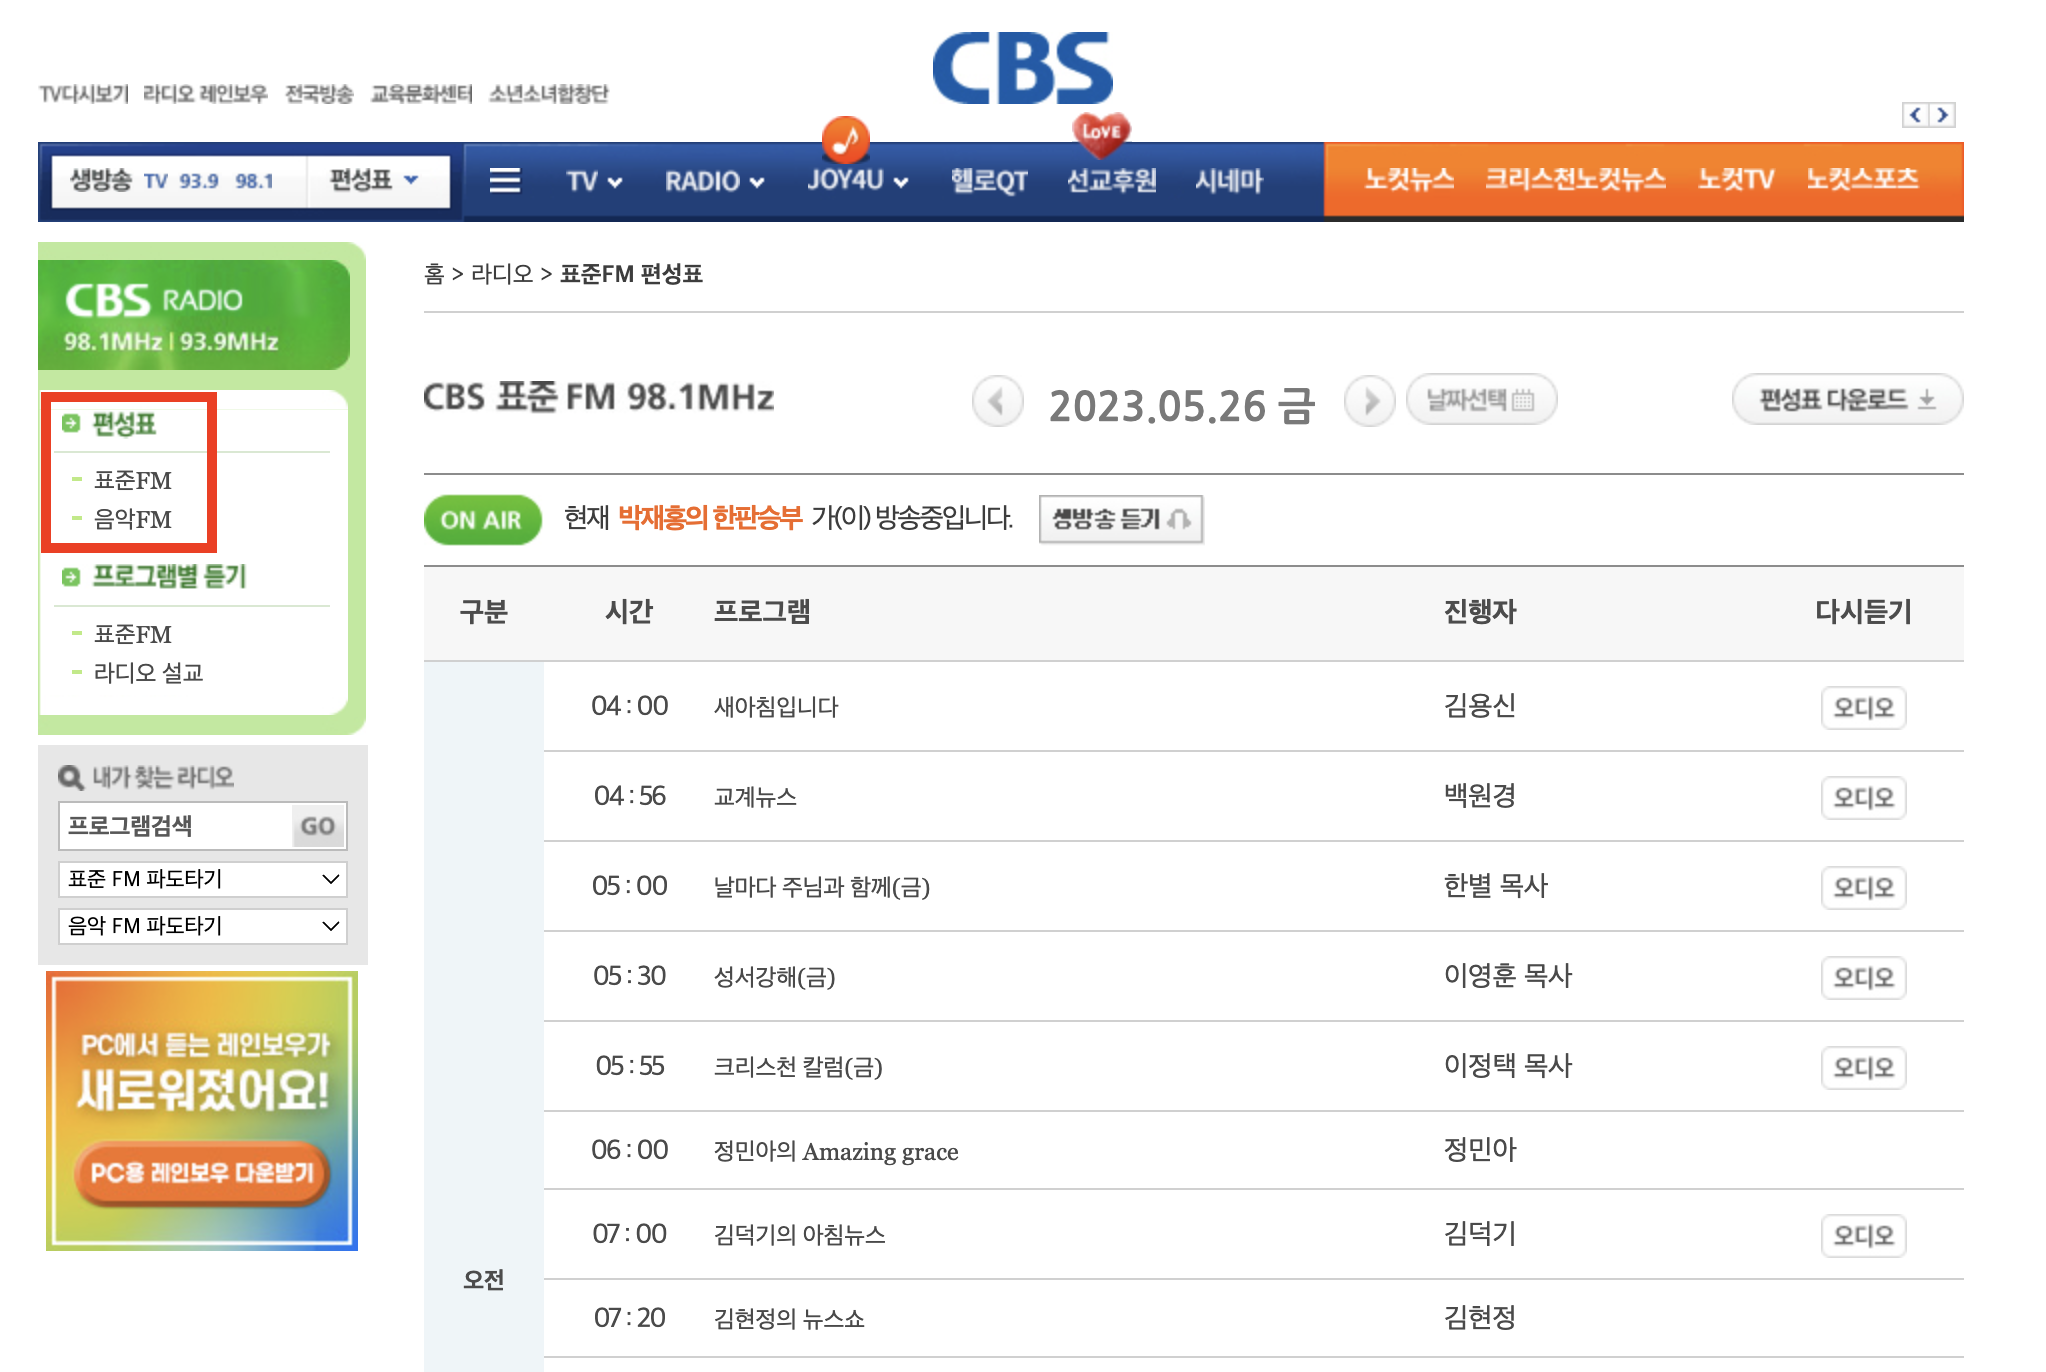Click program 새아침입니다

(x=776, y=707)
